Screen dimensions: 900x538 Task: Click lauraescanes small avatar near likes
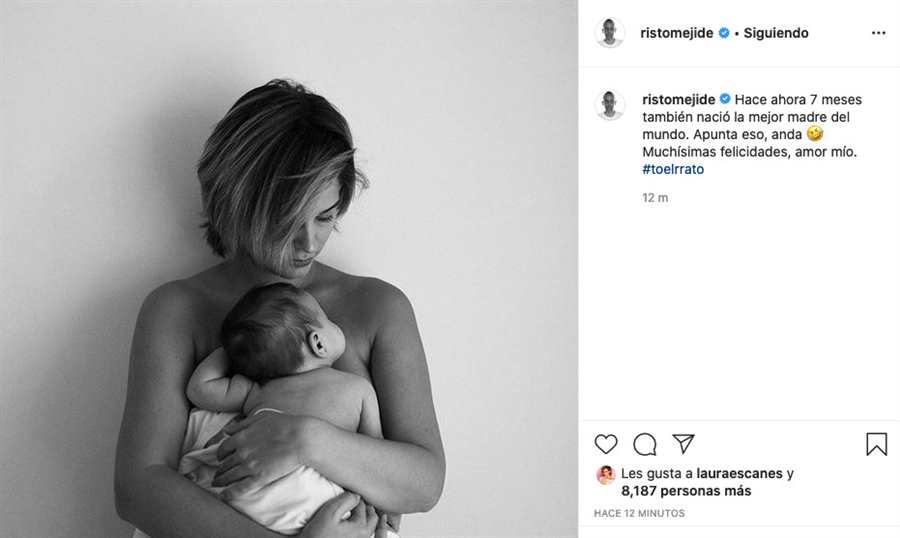(x=605, y=475)
